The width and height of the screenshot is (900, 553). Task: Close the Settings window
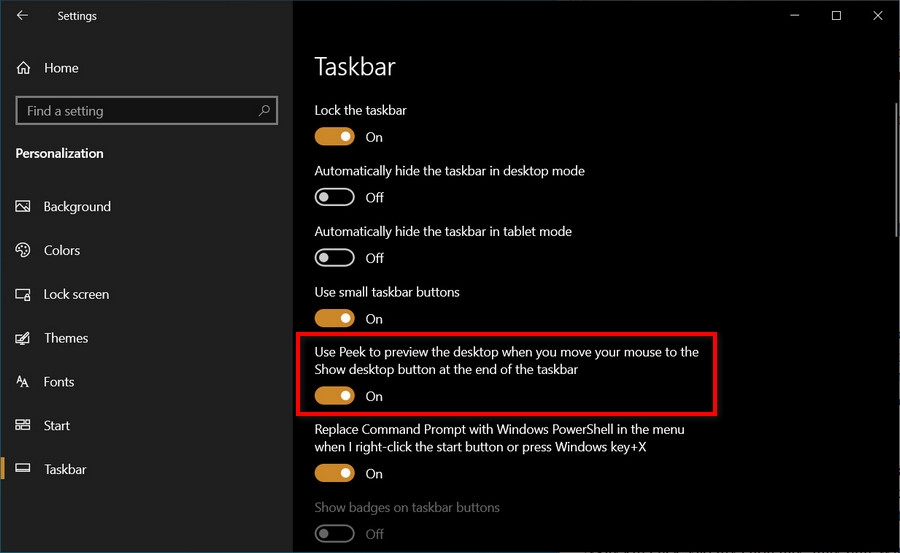878,16
